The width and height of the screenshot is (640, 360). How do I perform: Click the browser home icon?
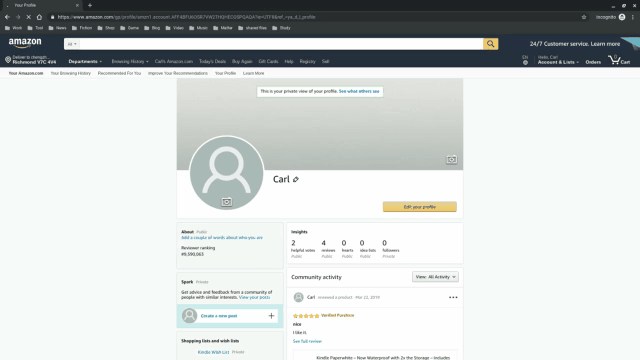[x=39, y=17]
